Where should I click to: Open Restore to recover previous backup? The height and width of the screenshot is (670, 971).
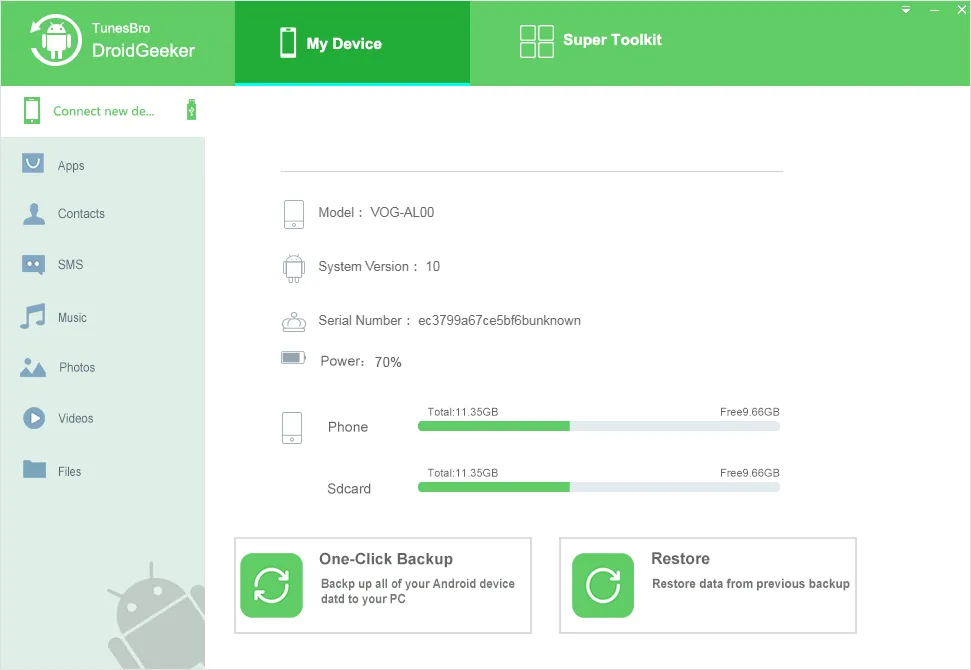coord(708,585)
